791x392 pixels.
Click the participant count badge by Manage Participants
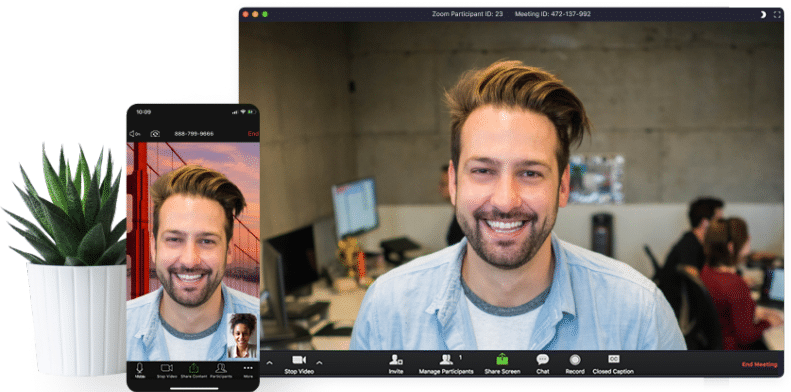point(460,357)
